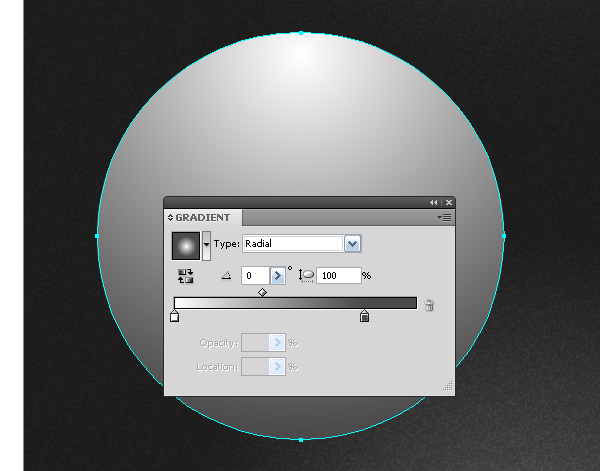Click the Reverse Gradient icon
600x471 pixels.
point(186,276)
